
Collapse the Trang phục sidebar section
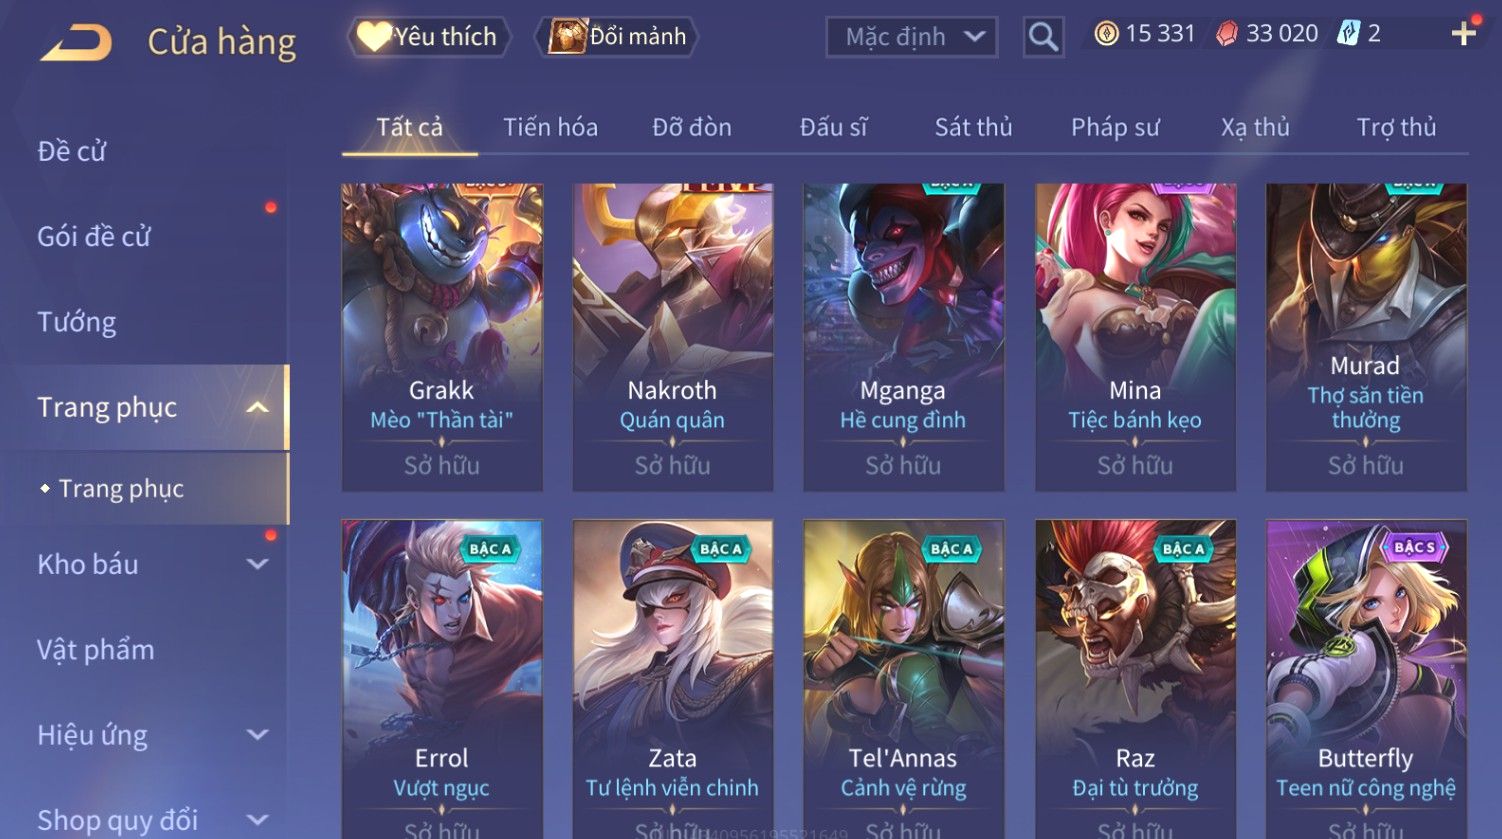[257, 407]
